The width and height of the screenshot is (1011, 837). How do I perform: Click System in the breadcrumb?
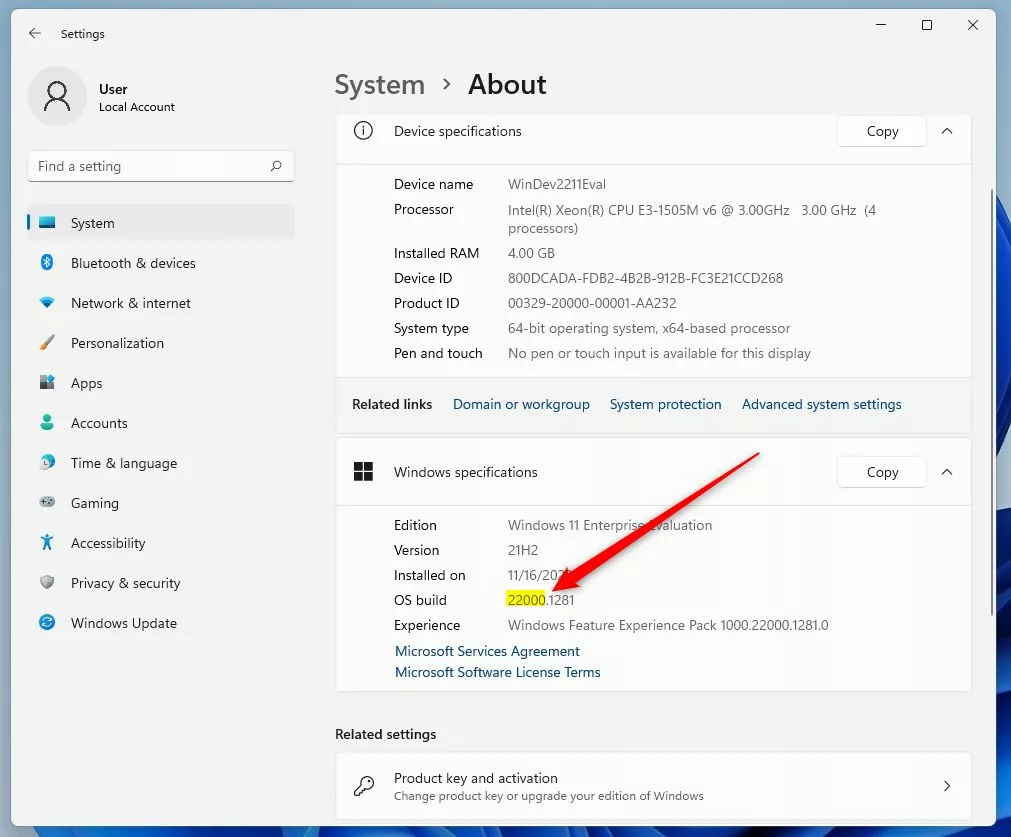click(x=380, y=85)
